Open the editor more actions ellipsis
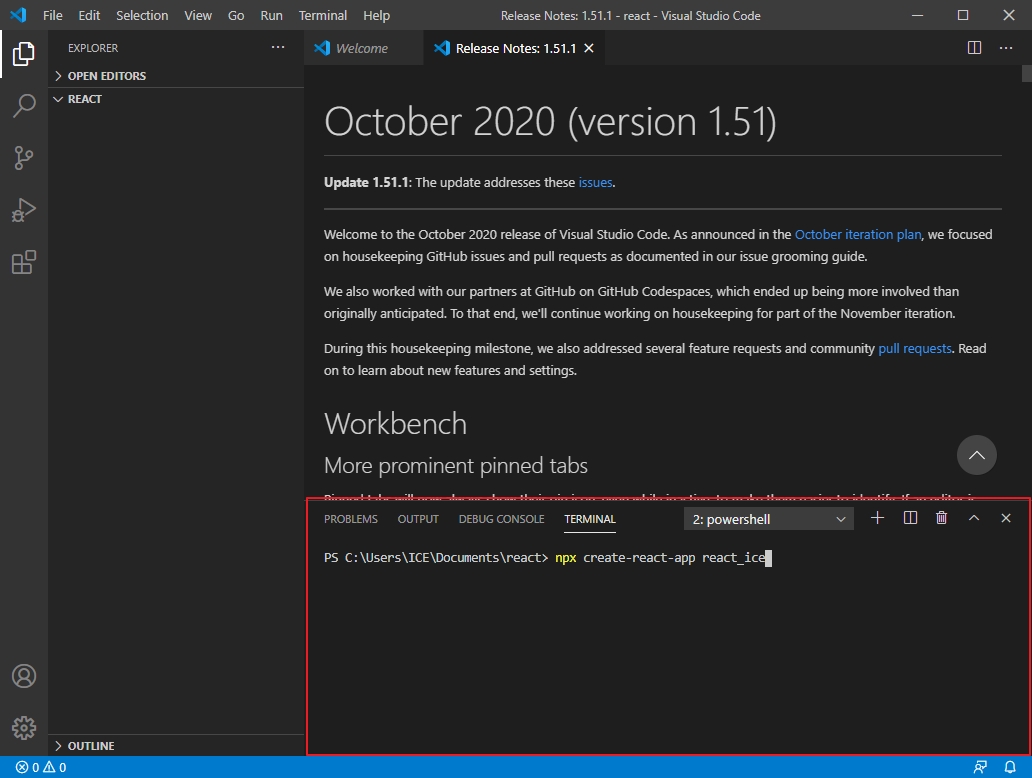 click(x=1006, y=47)
